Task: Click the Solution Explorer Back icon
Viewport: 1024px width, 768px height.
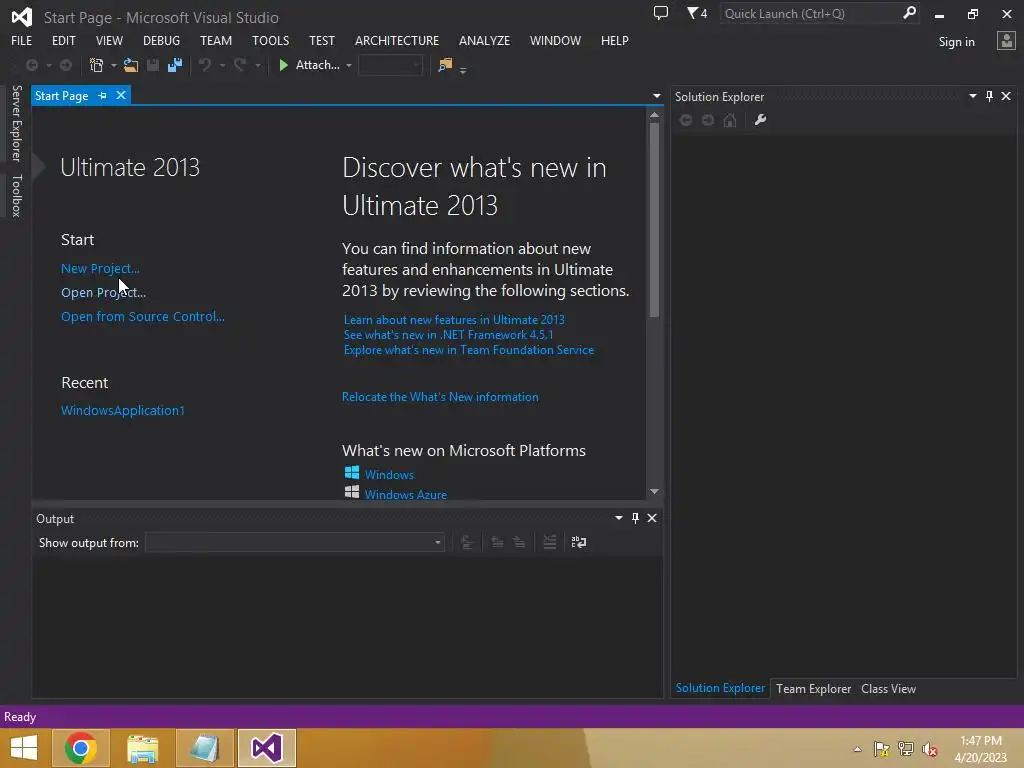Action: pyautogui.click(x=686, y=120)
